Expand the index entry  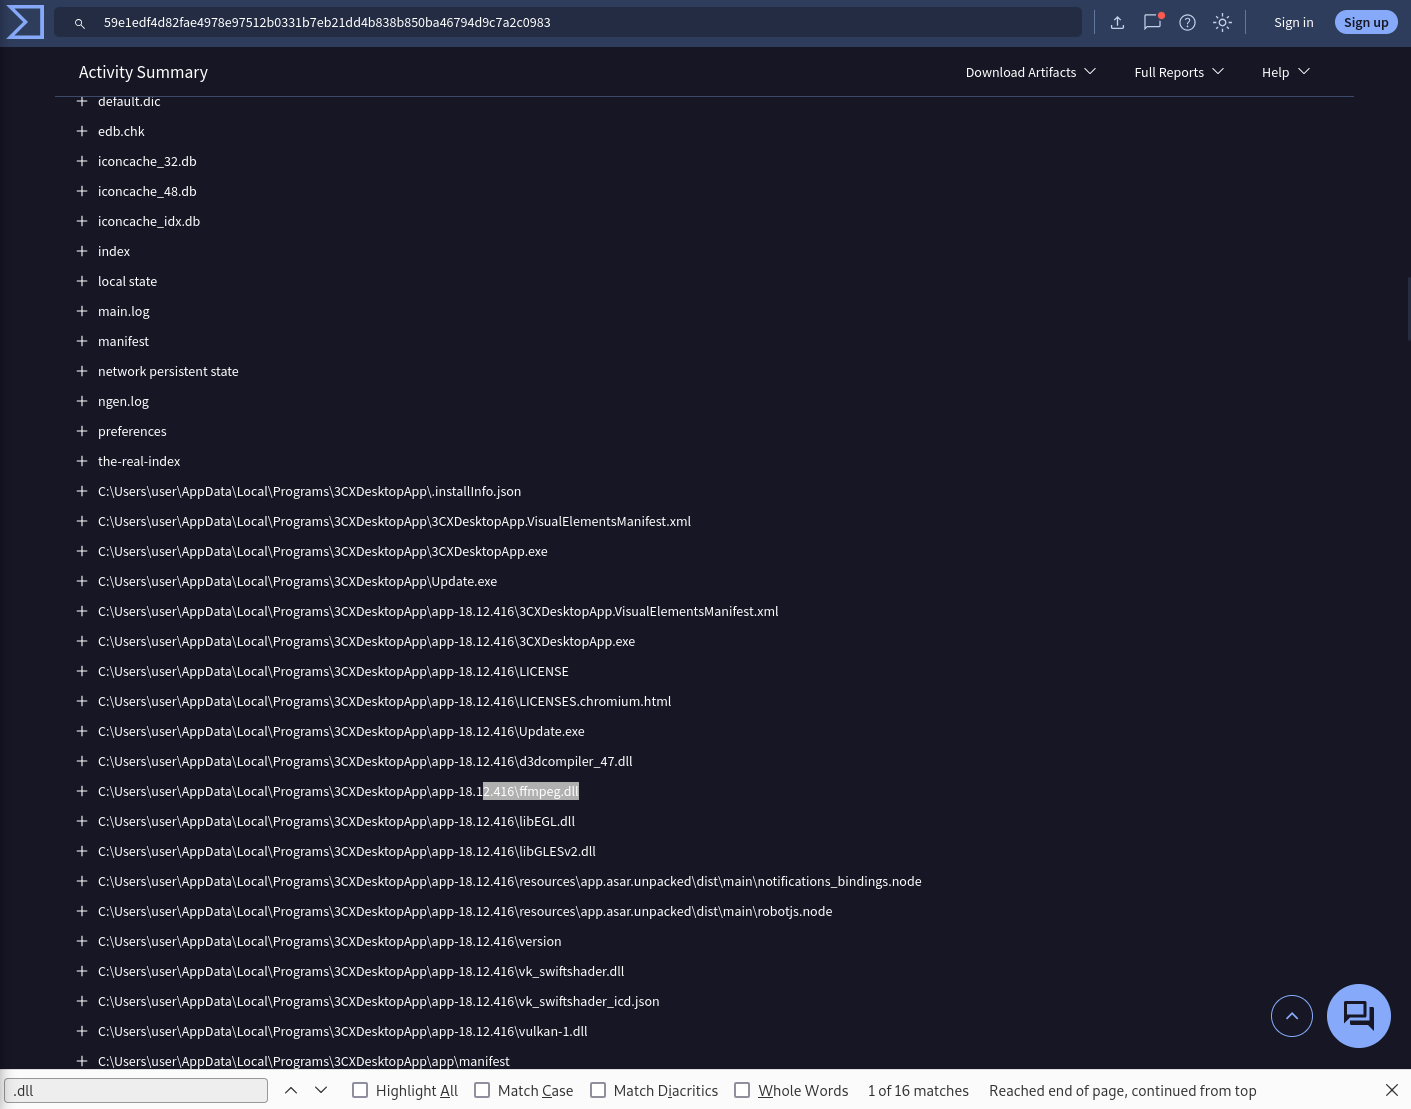click(82, 251)
